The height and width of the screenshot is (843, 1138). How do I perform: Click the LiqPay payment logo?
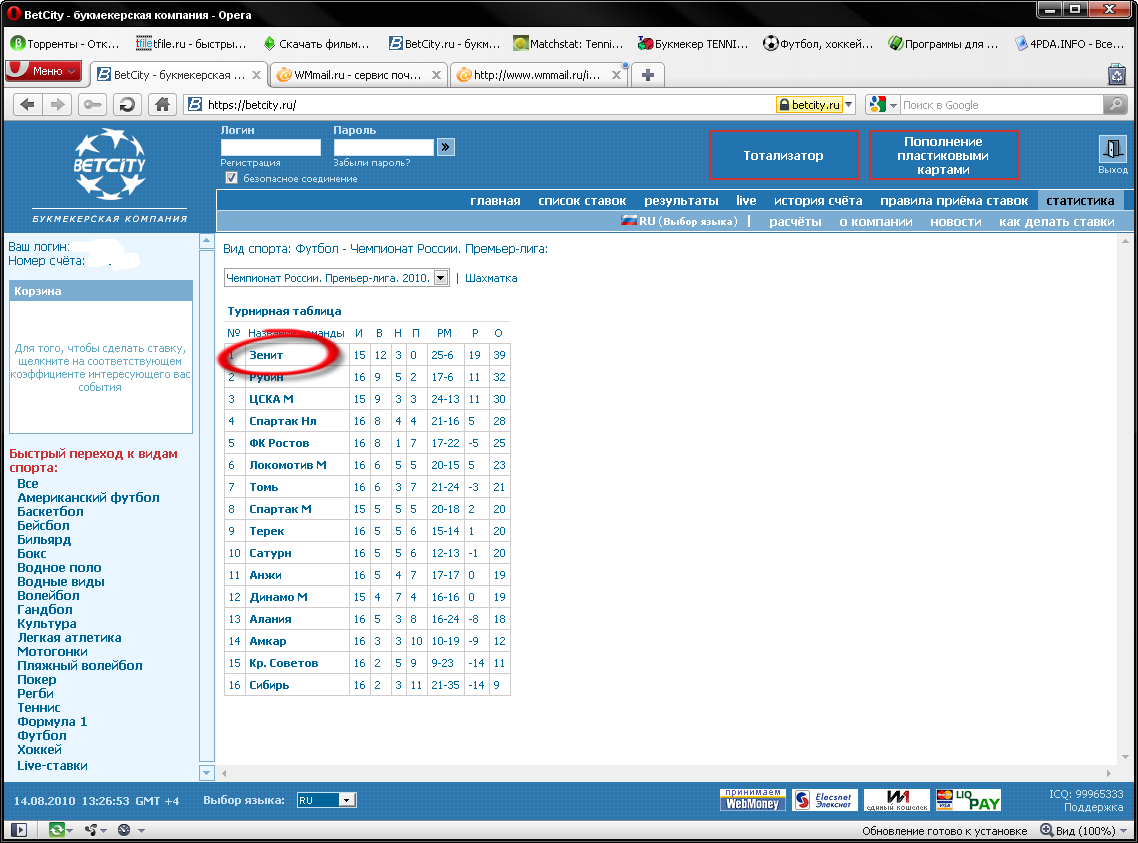pos(968,799)
